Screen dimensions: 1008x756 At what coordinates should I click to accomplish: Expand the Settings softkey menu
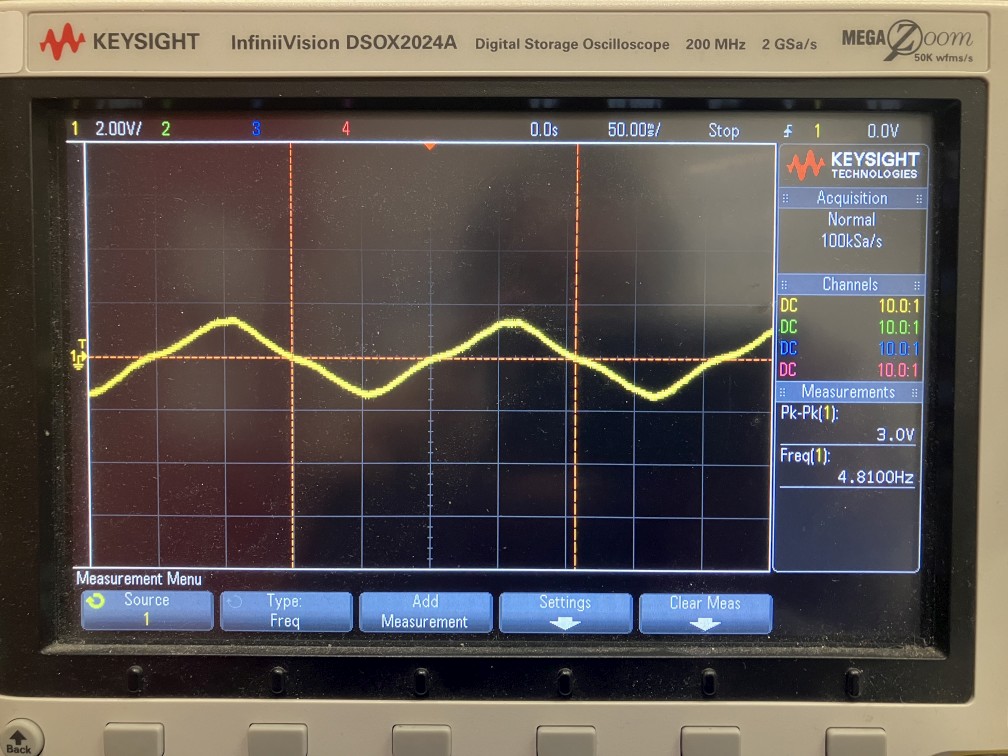click(565, 611)
